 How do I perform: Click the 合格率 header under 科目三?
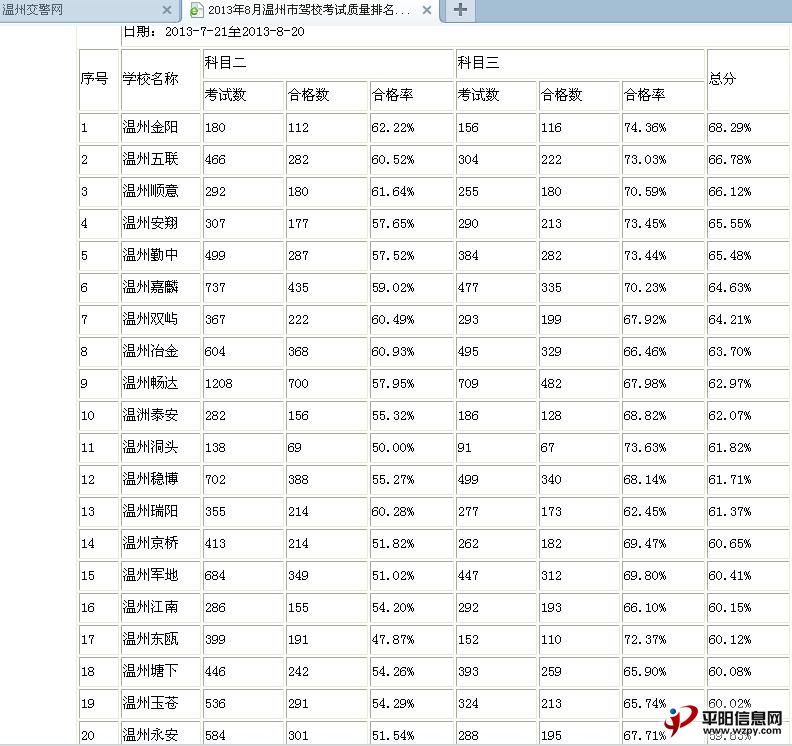(x=645, y=94)
